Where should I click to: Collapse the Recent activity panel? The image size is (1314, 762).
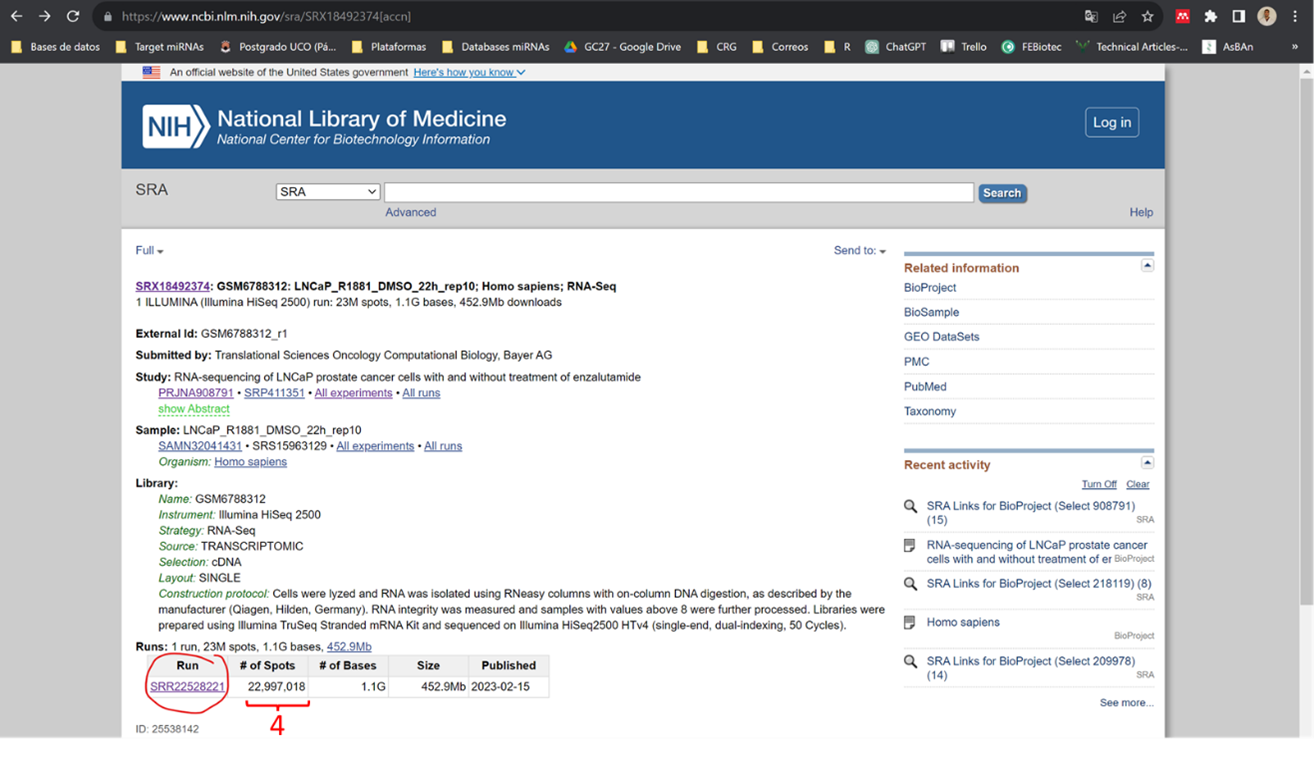tap(1147, 463)
